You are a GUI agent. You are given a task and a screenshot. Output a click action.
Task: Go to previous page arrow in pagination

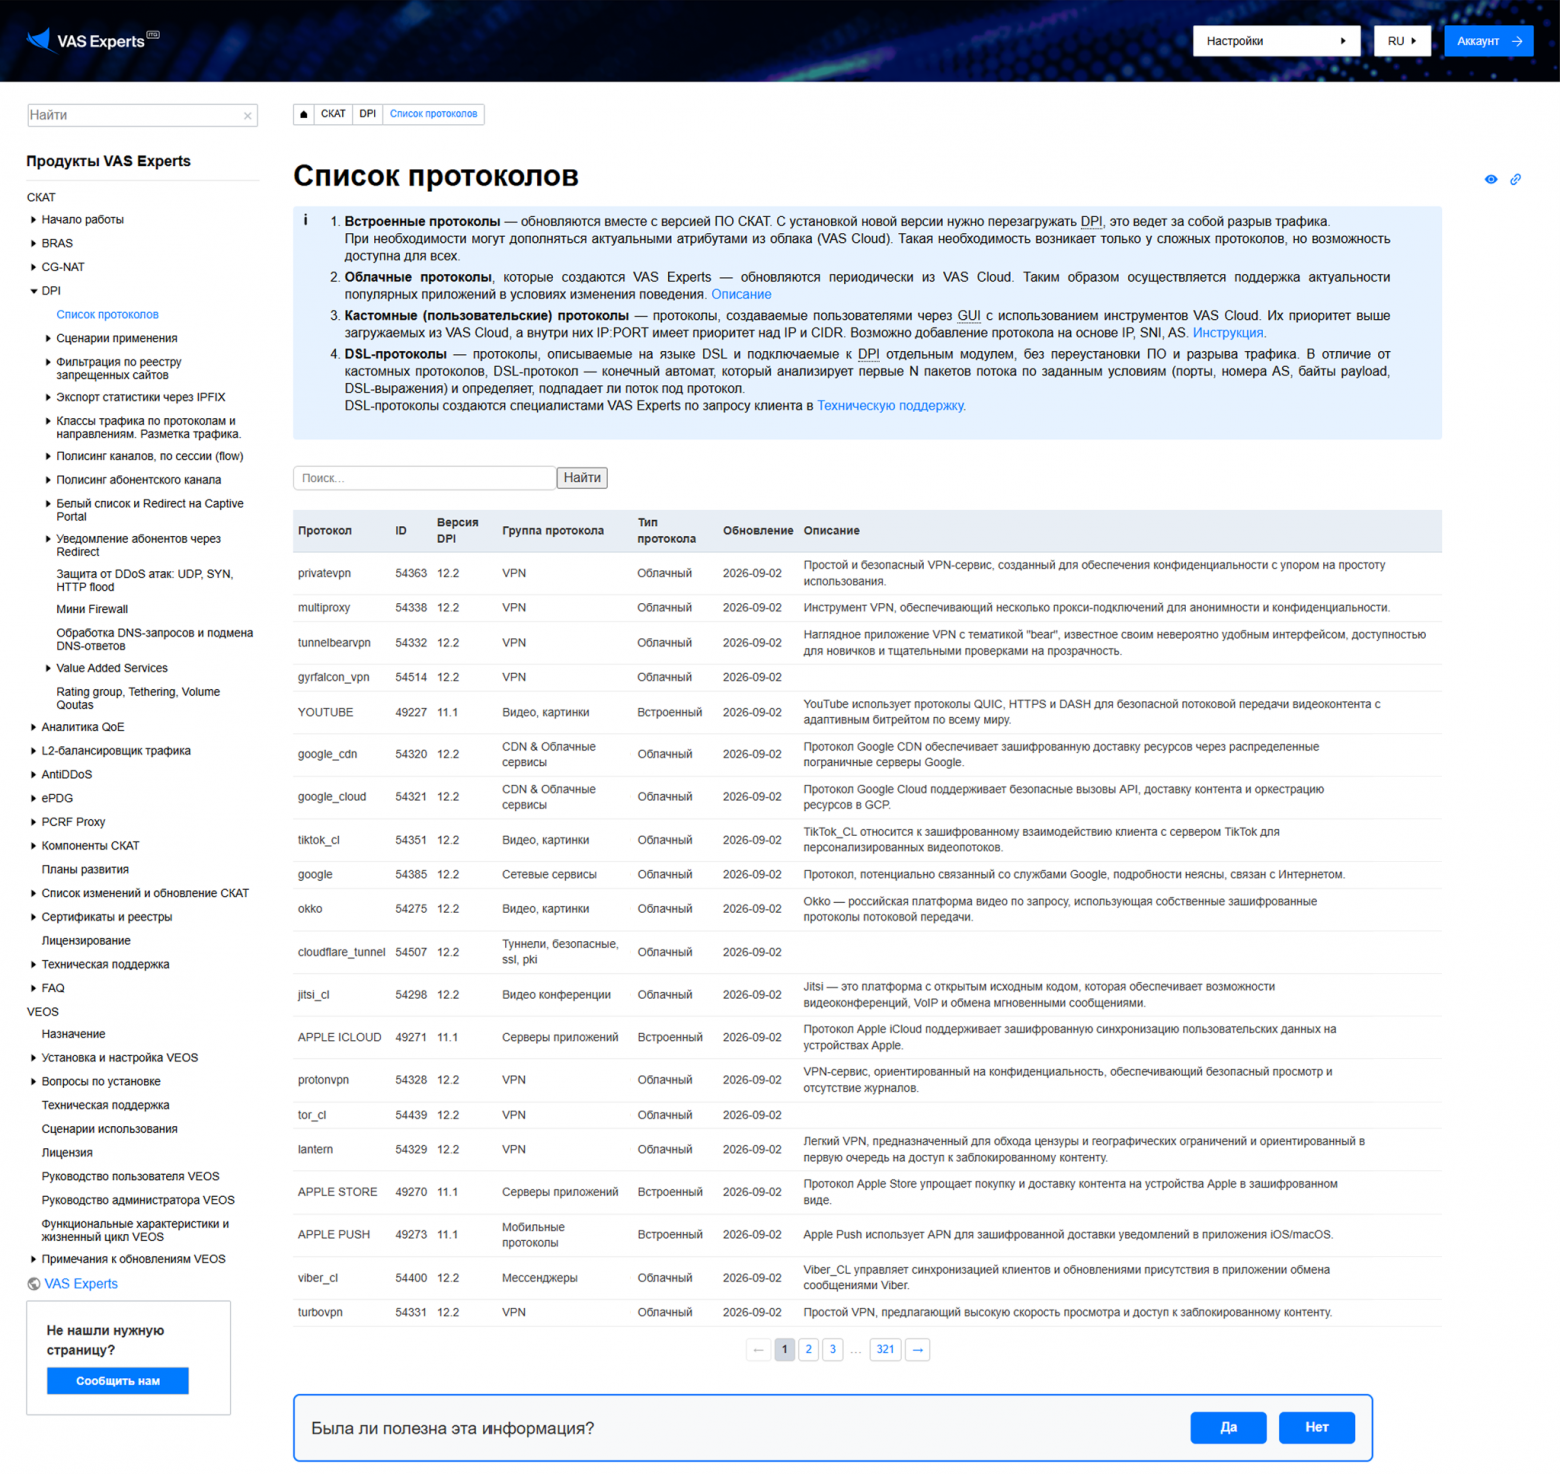759,1350
